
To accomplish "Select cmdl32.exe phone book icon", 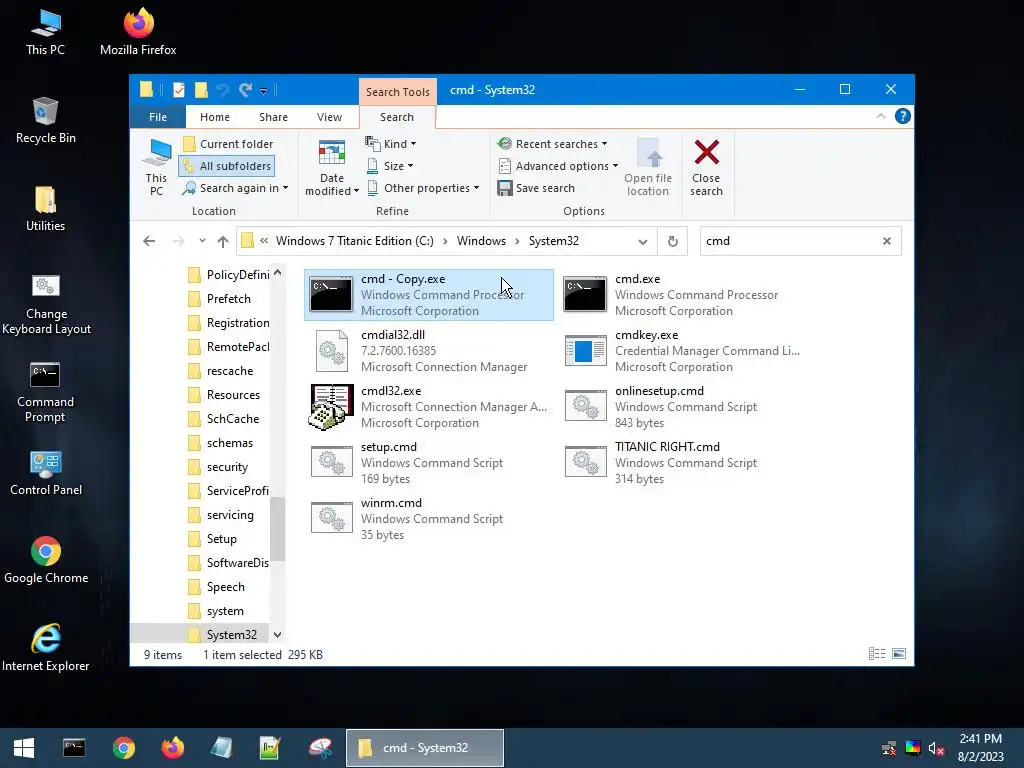I will tap(331, 407).
